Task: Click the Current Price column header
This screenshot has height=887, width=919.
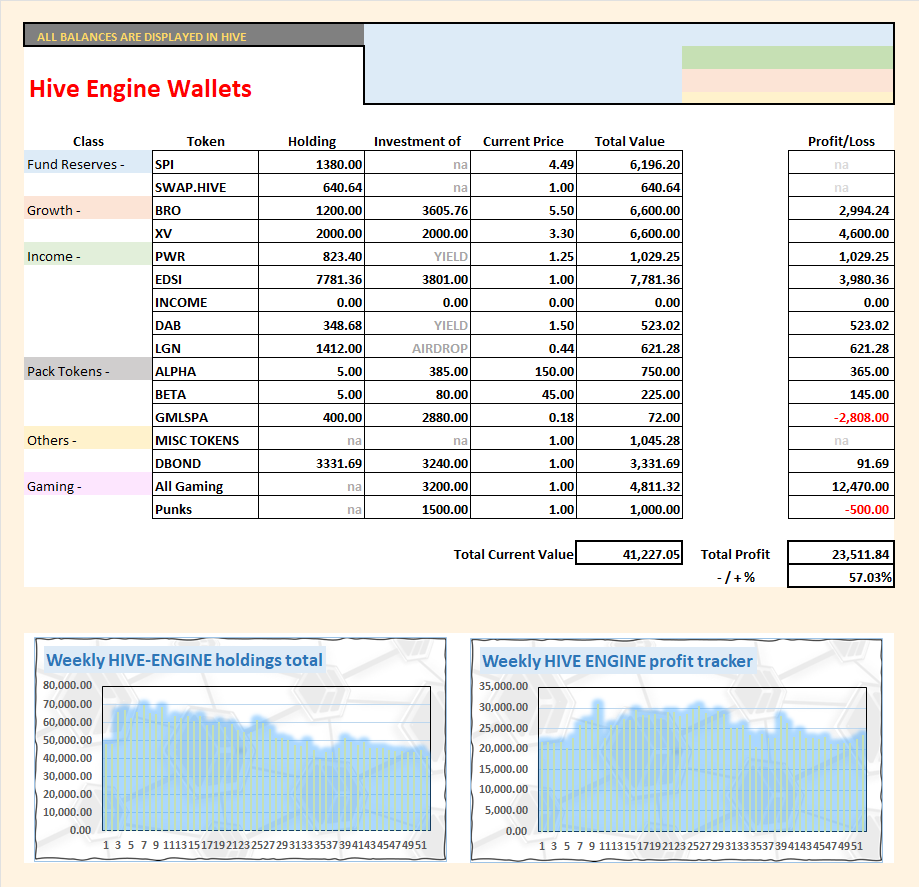Action: (x=523, y=141)
